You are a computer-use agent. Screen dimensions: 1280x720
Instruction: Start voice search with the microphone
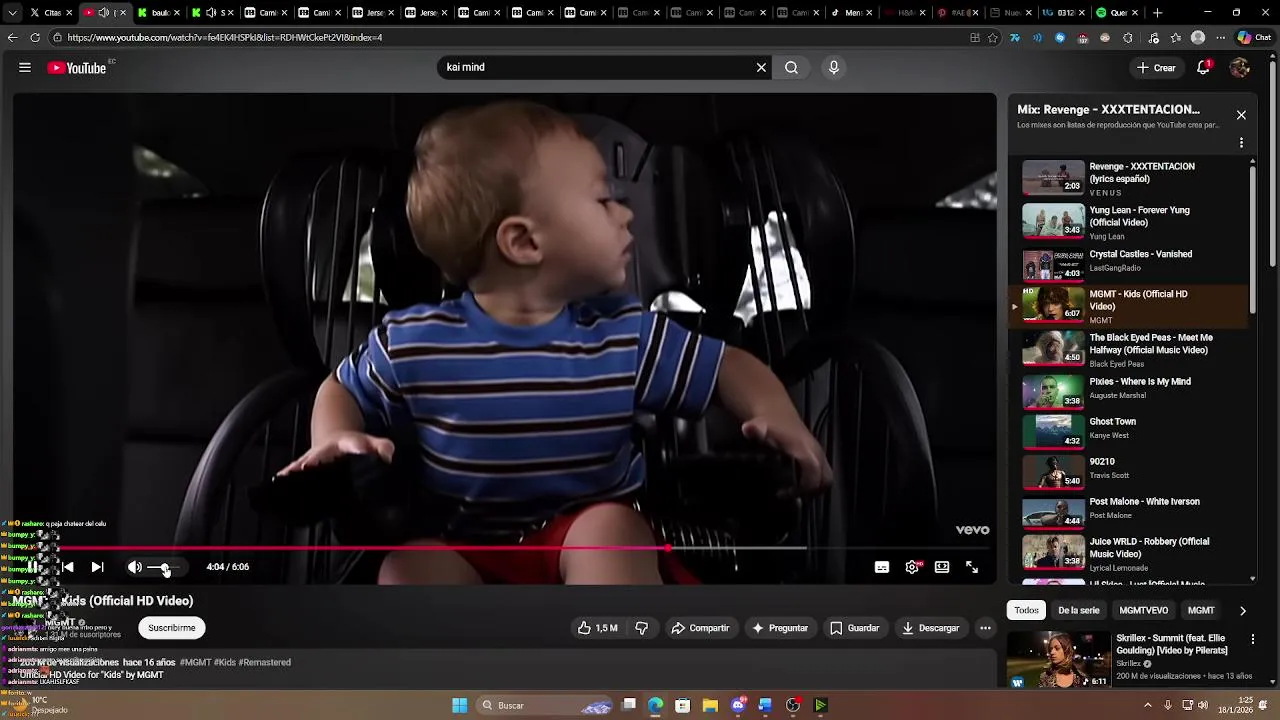834,68
